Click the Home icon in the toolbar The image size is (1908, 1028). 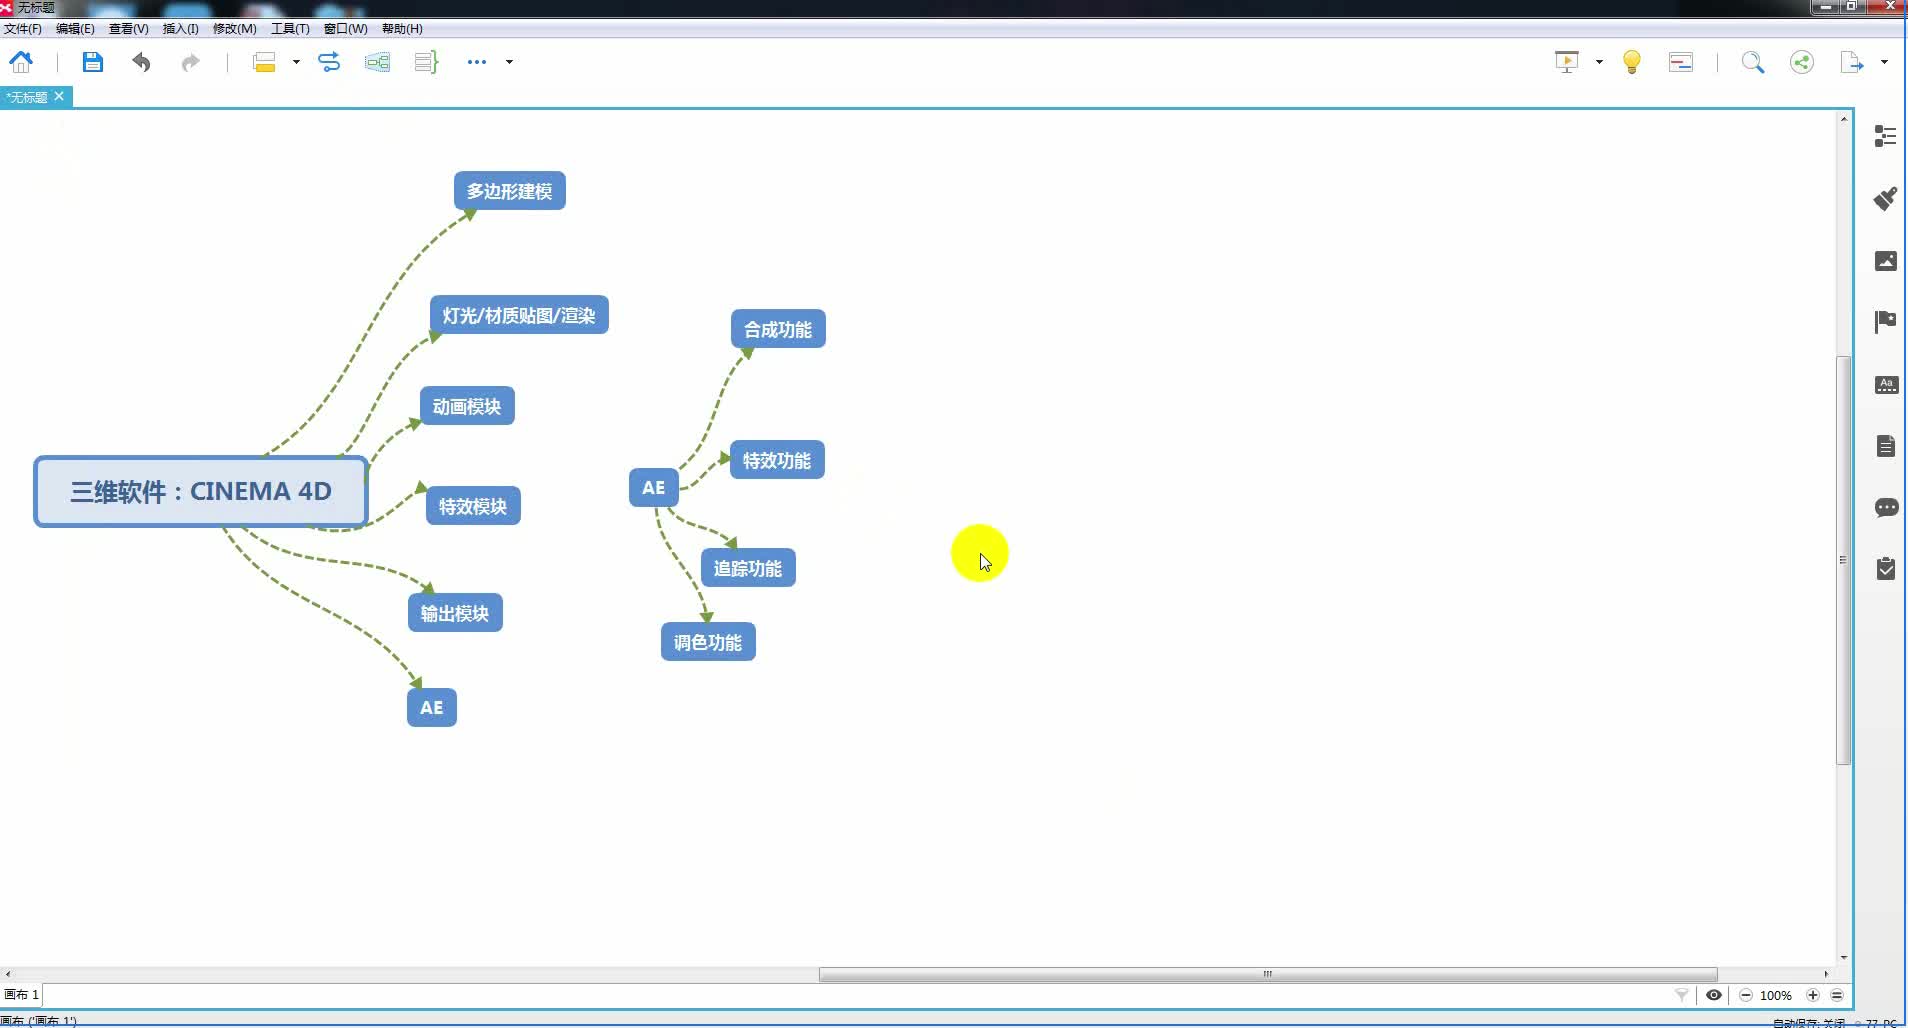pos(21,62)
